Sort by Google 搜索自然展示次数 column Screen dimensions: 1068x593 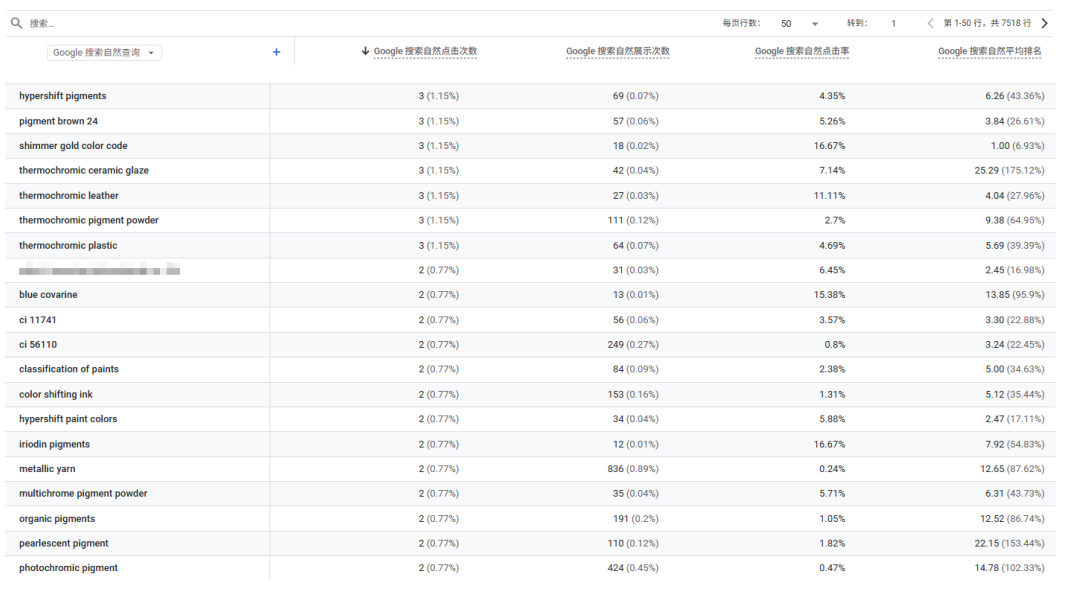pos(617,51)
